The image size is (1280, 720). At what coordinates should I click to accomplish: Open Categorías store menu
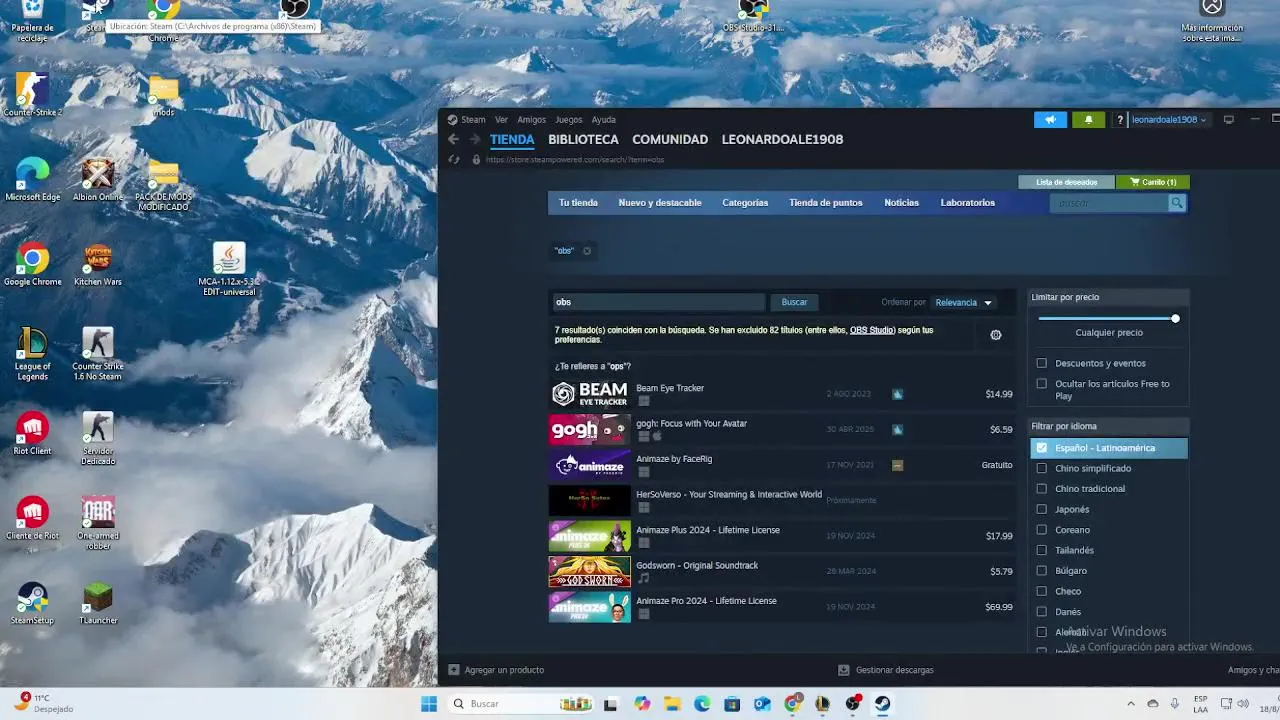click(745, 203)
